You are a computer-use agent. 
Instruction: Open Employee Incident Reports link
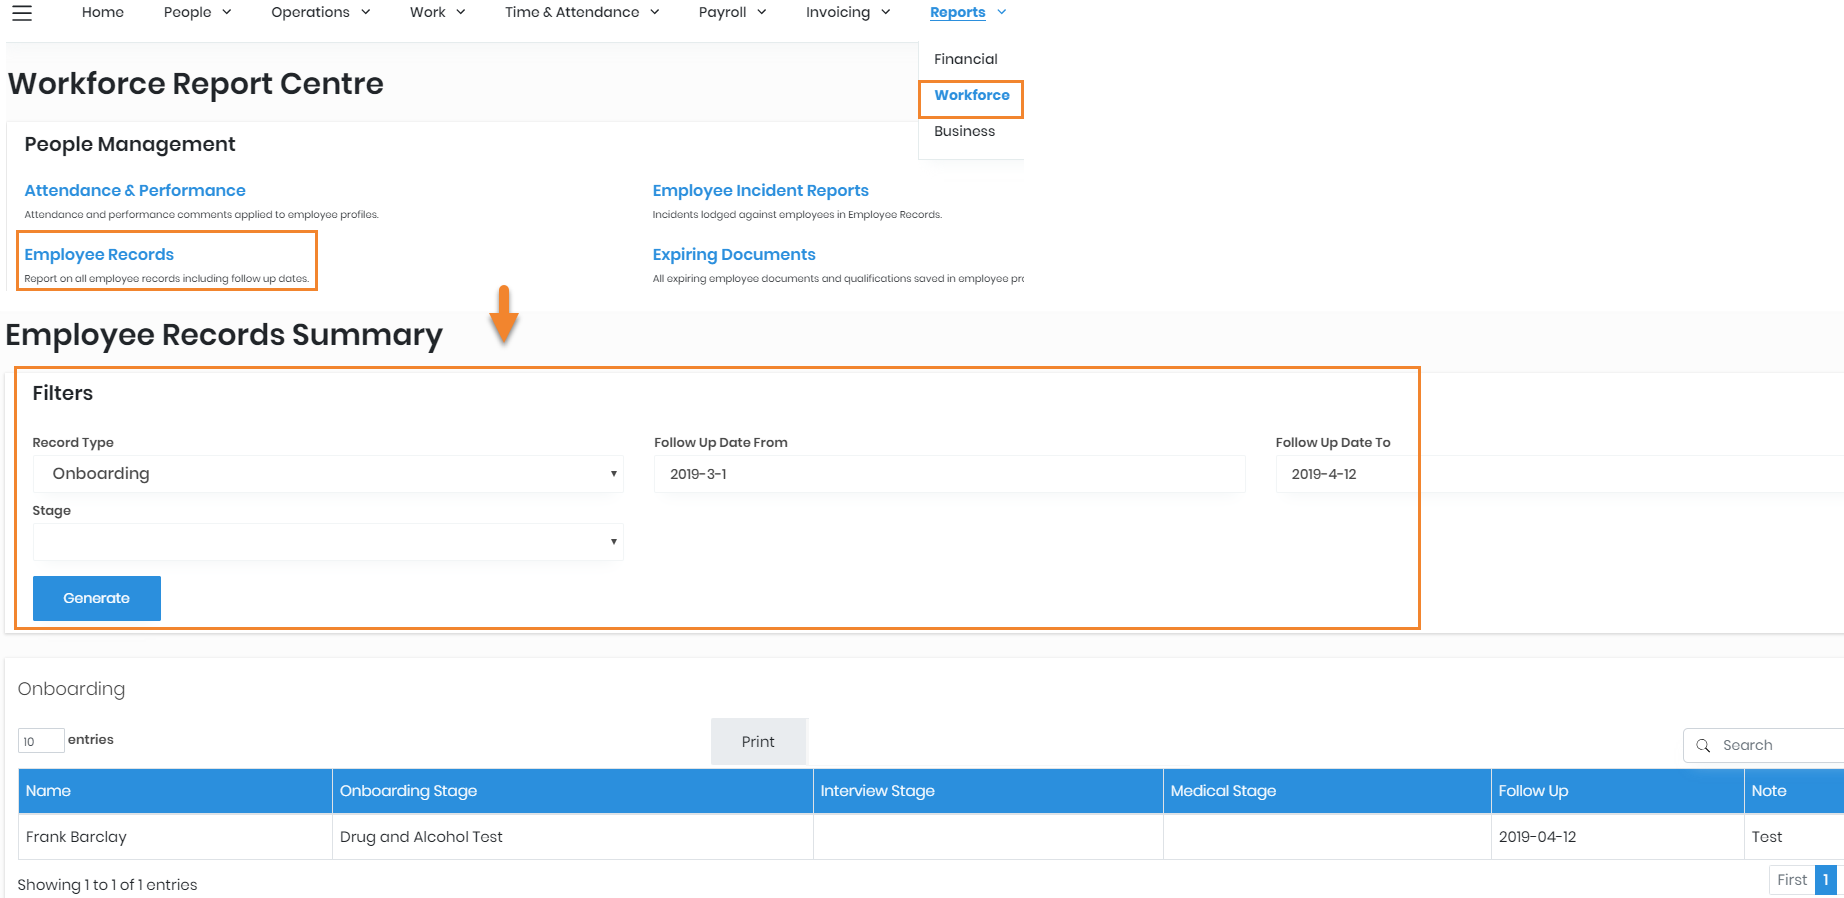click(x=760, y=190)
